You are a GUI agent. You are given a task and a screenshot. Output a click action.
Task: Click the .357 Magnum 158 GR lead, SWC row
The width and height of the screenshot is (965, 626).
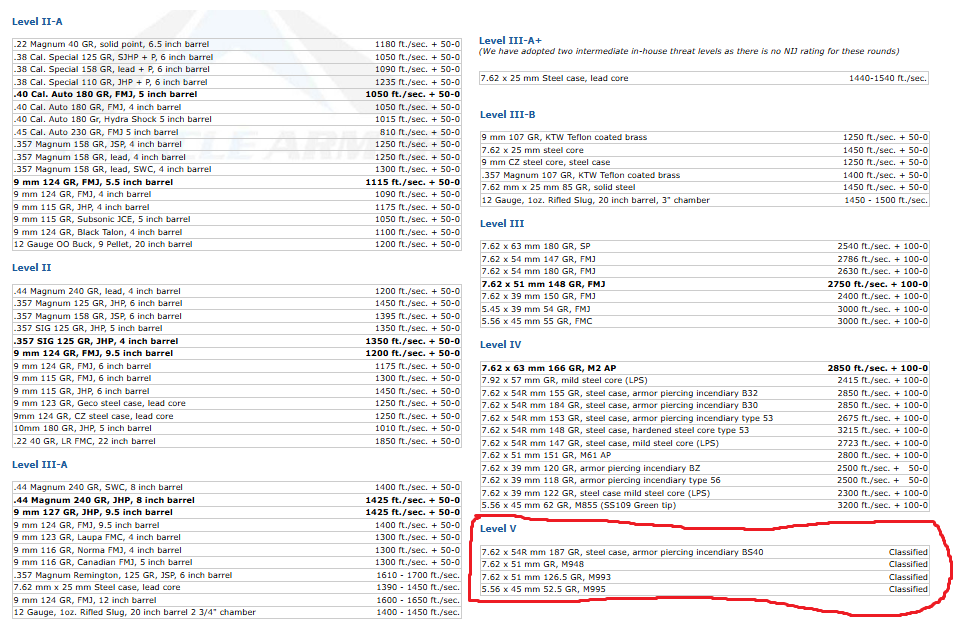(237, 169)
